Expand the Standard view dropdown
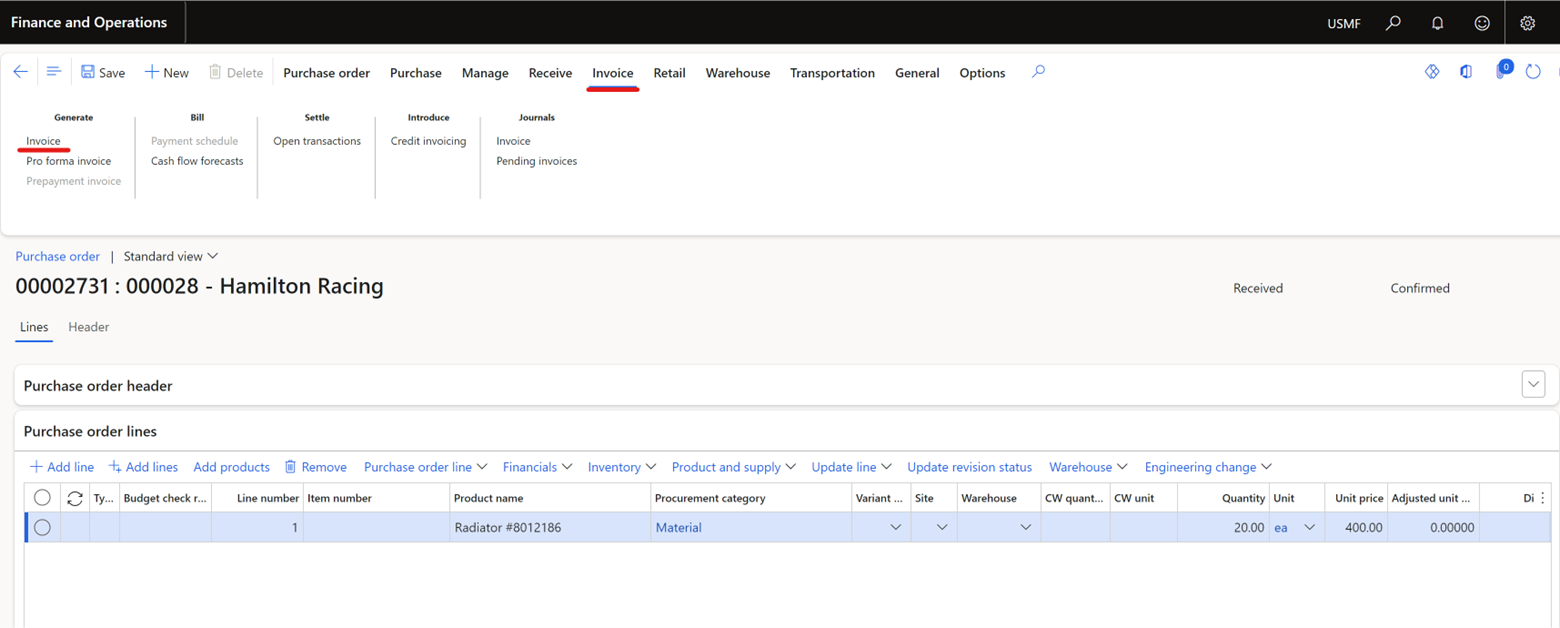1560x628 pixels. tap(170, 257)
